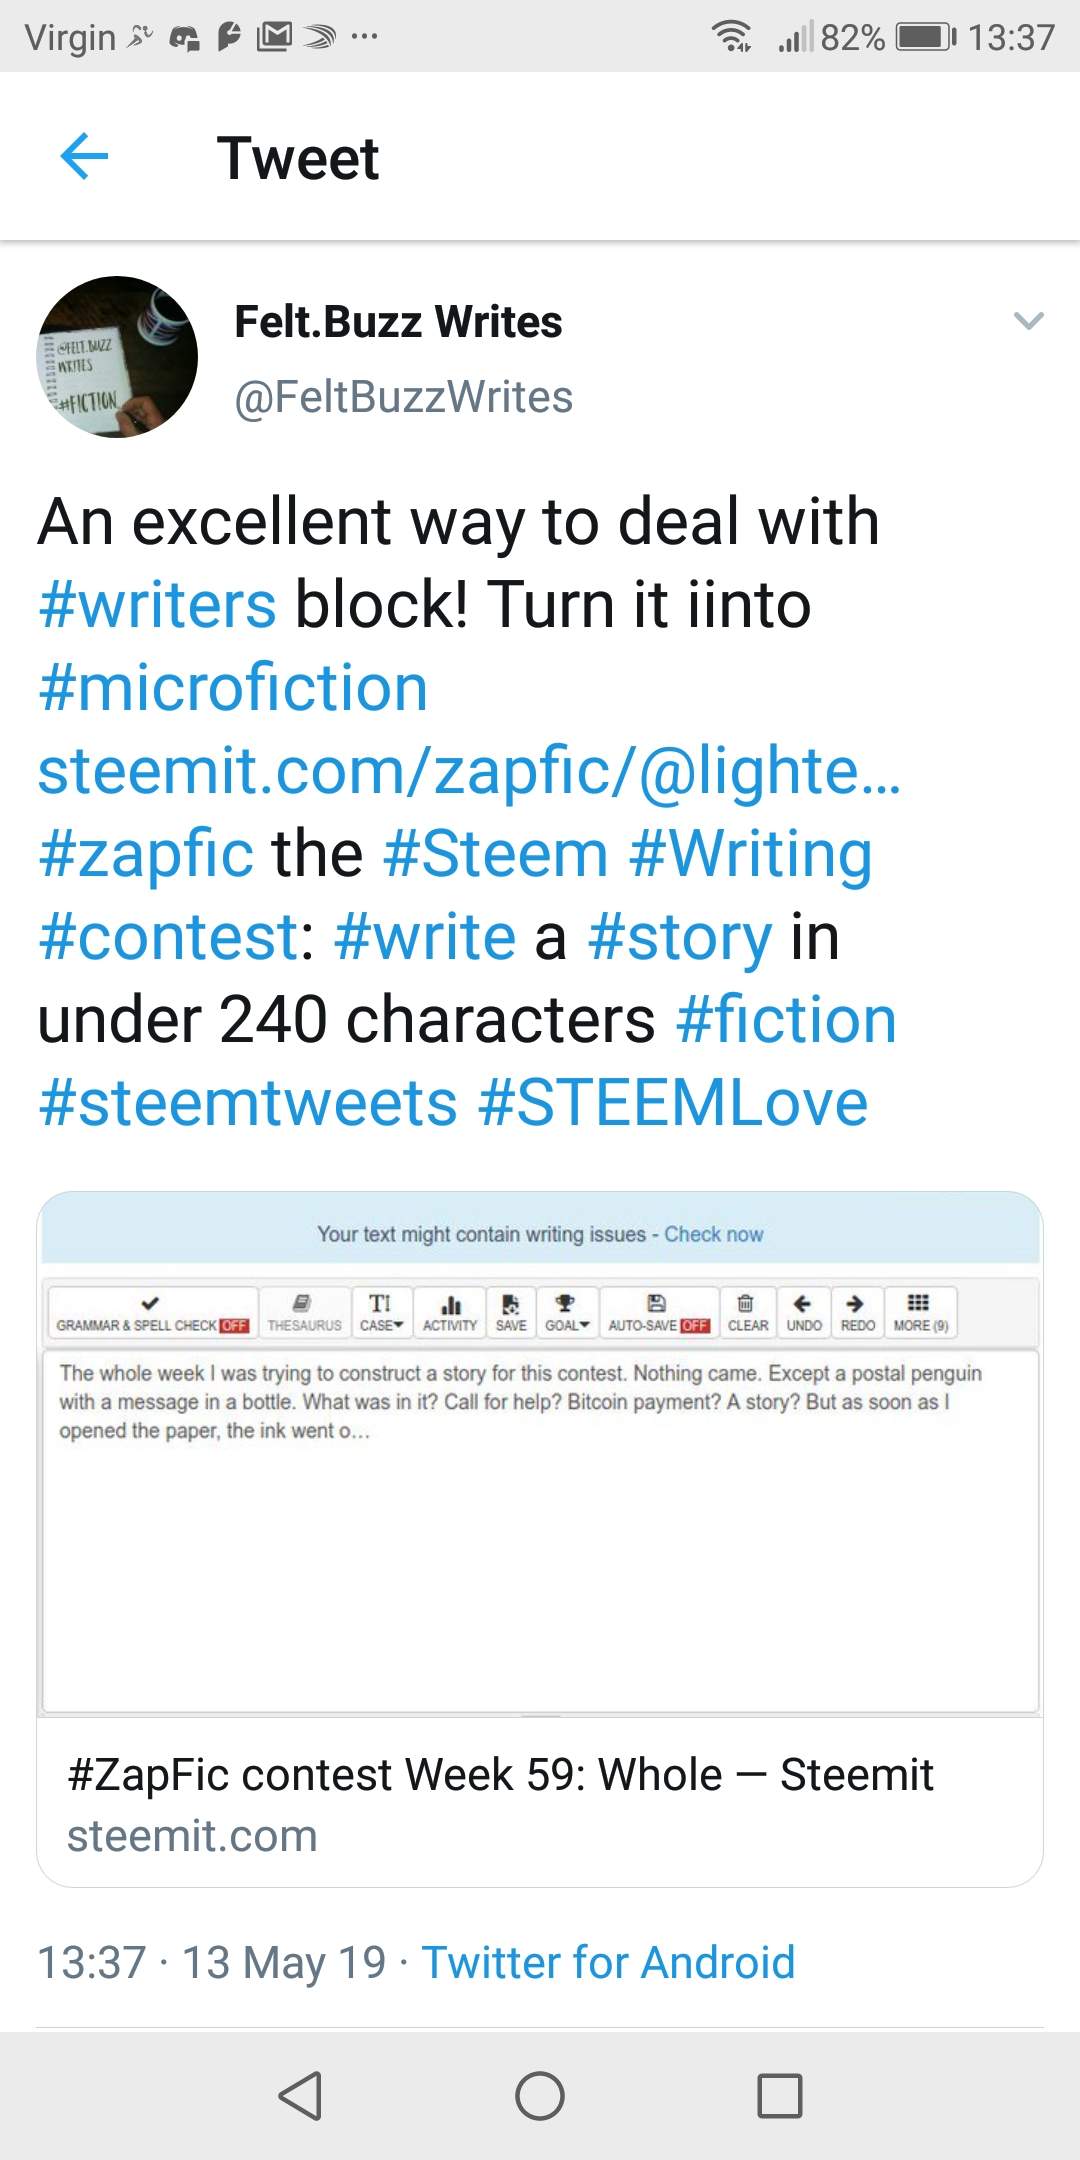The image size is (1080, 2160).
Task: Follow the steemit.com/zapfic link
Action: pos(469,771)
